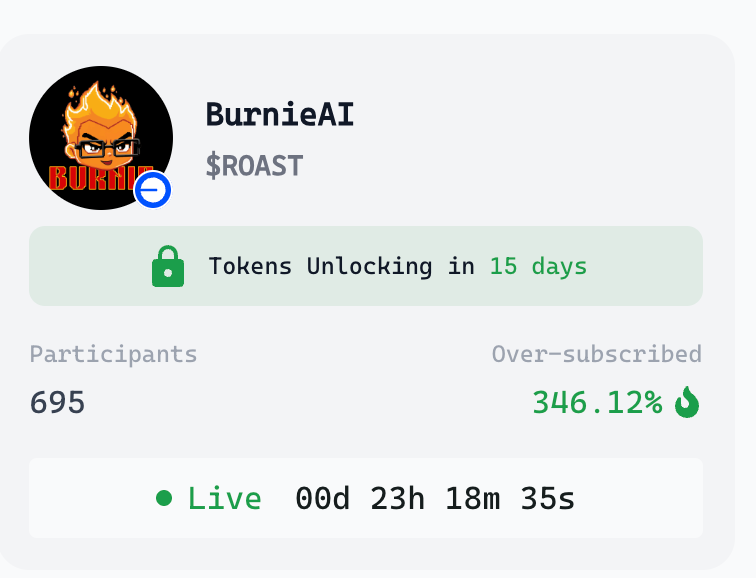Click the countdown timer 00d 23h 18m 35s
Image resolution: width=756 pixels, height=578 pixels.
(435, 498)
